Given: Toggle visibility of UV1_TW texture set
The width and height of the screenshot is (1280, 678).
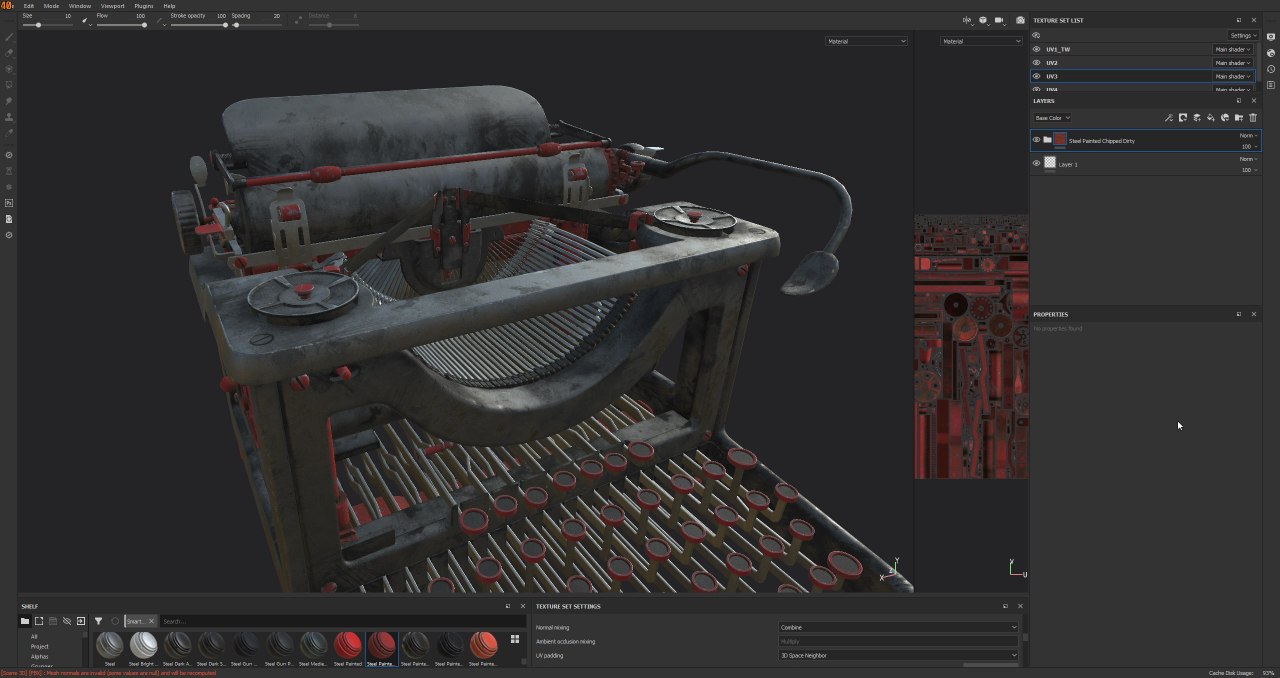Looking at the screenshot, I should click(1037, 49).
